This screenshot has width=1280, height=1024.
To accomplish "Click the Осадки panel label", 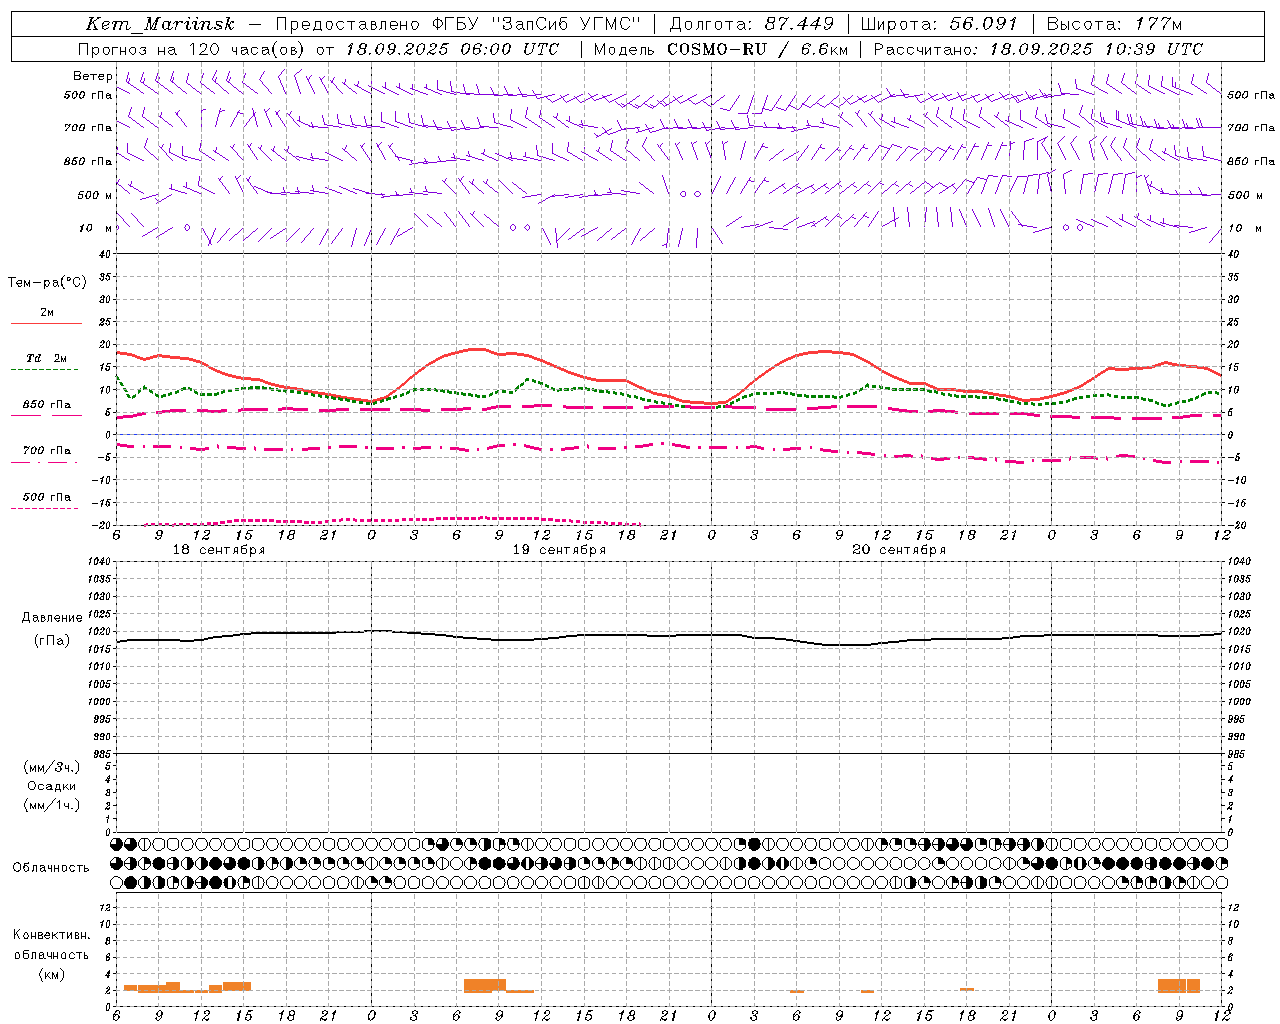I will pyautogui.click(x=52, y=786).
